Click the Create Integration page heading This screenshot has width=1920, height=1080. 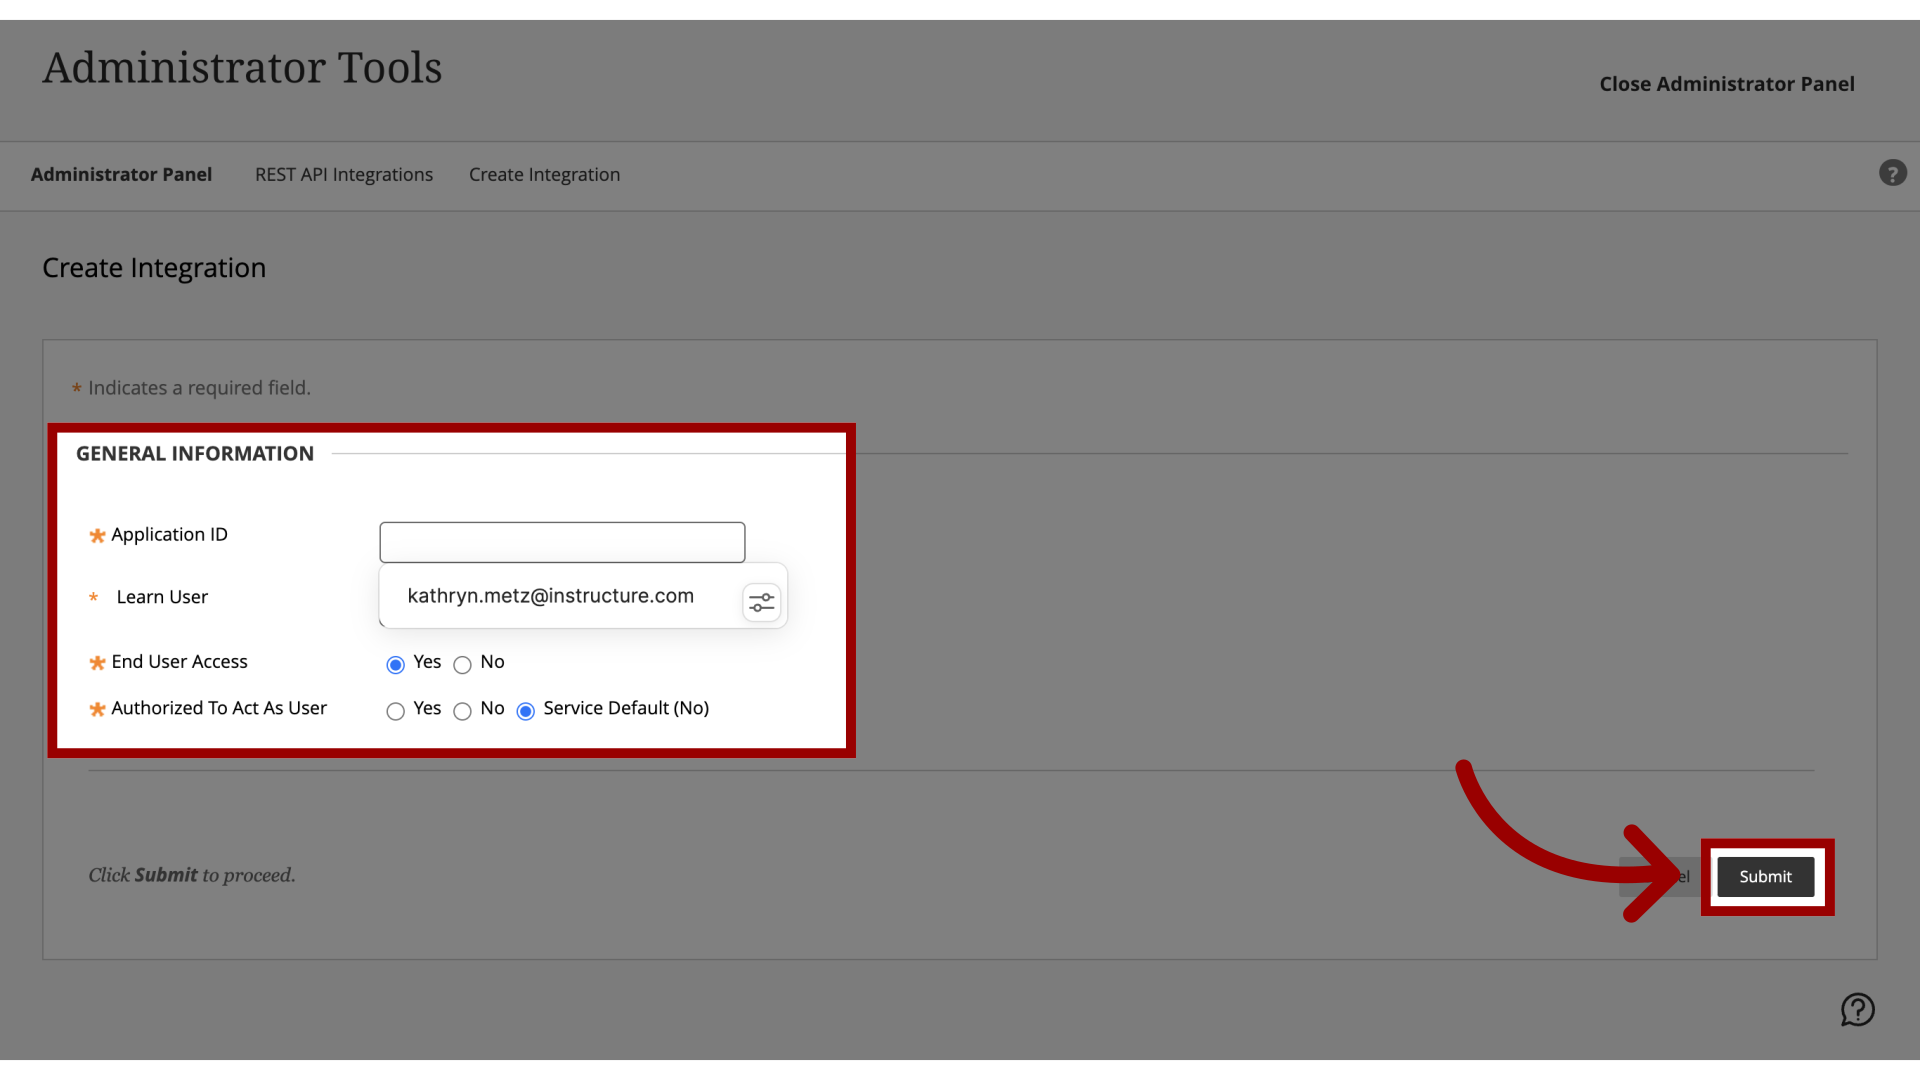pos(154,267)
